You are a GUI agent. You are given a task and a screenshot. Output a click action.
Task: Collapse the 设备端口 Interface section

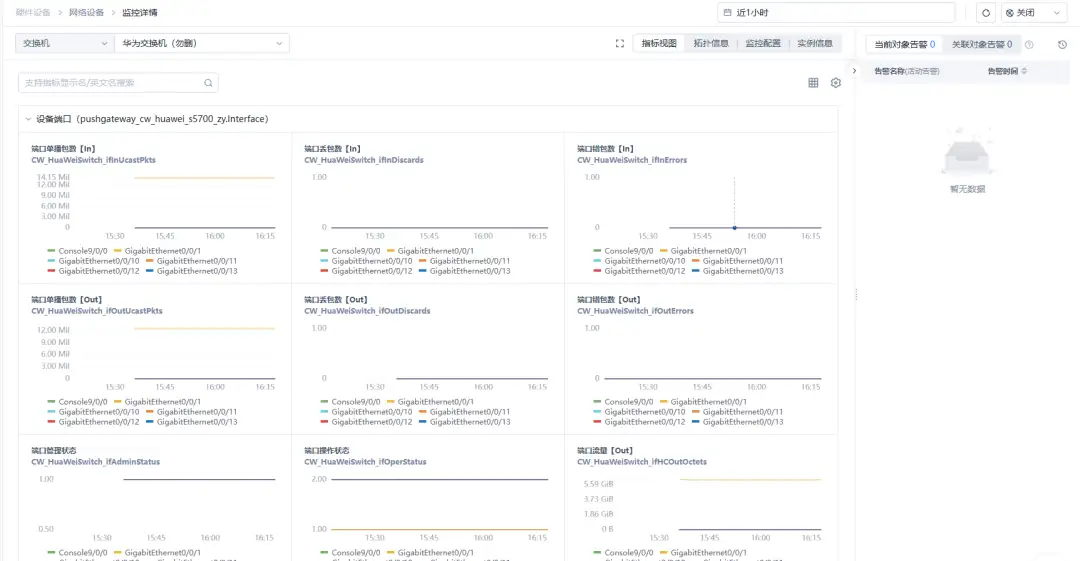click(28, 119)
